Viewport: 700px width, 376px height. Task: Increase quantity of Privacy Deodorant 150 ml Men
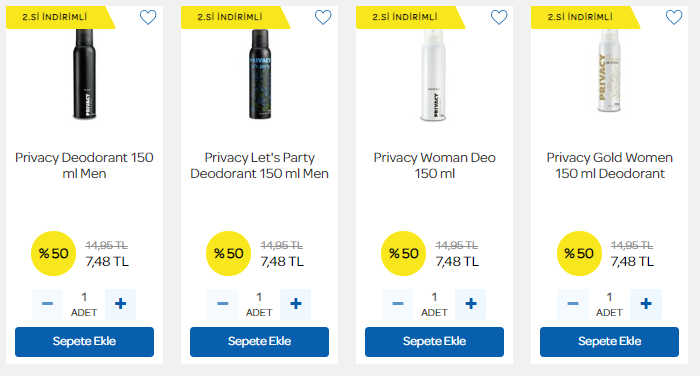[x=121, y=304]
